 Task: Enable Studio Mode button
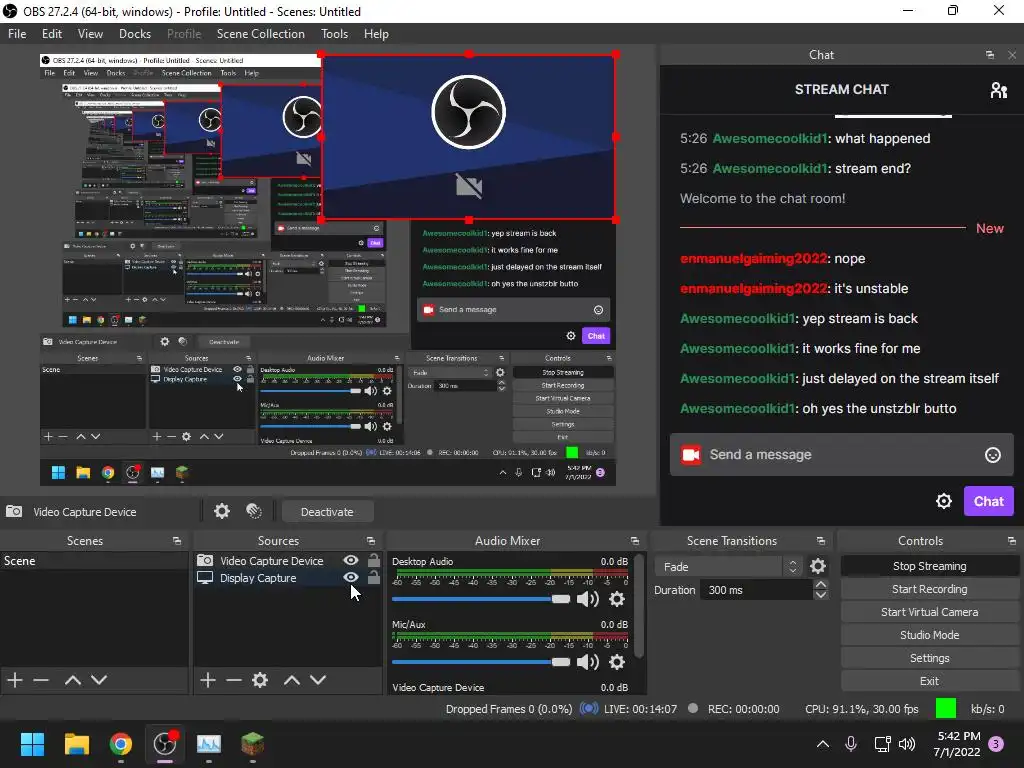tap(929, 635)
